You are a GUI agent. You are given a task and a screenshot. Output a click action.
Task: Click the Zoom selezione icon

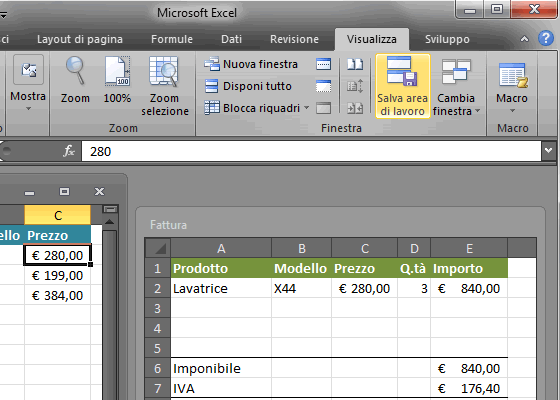(165, 86)
